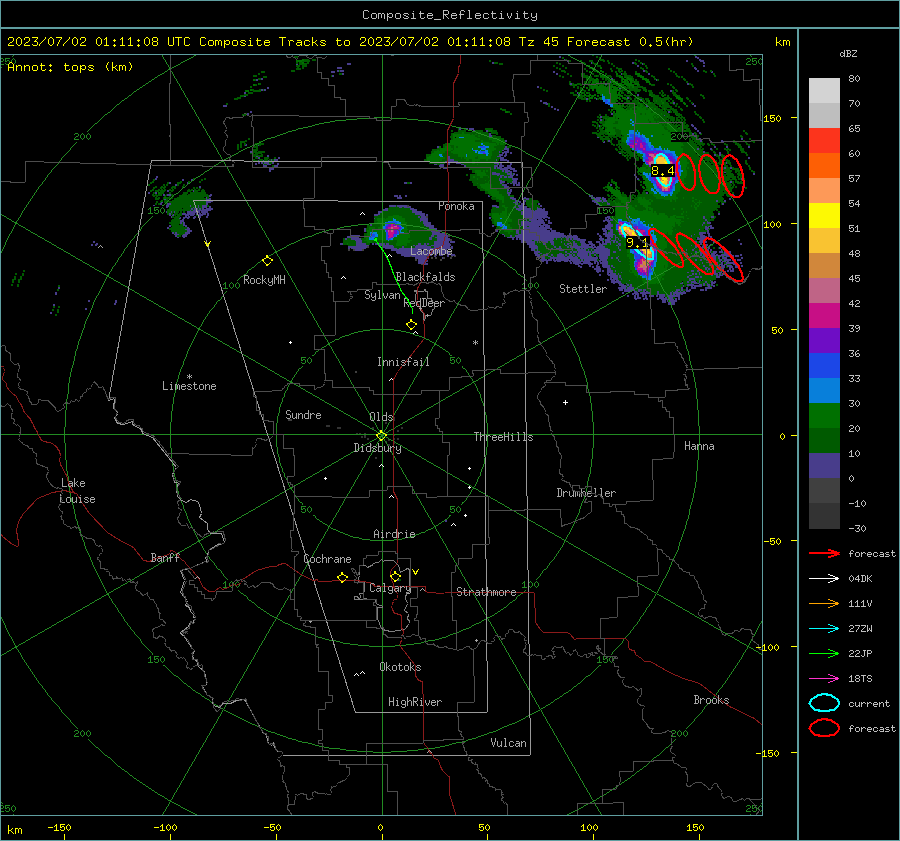Screen dimensions: 900x841
Task: Click the green 22JP arrow legend icon
Action: tap(824, 653)
